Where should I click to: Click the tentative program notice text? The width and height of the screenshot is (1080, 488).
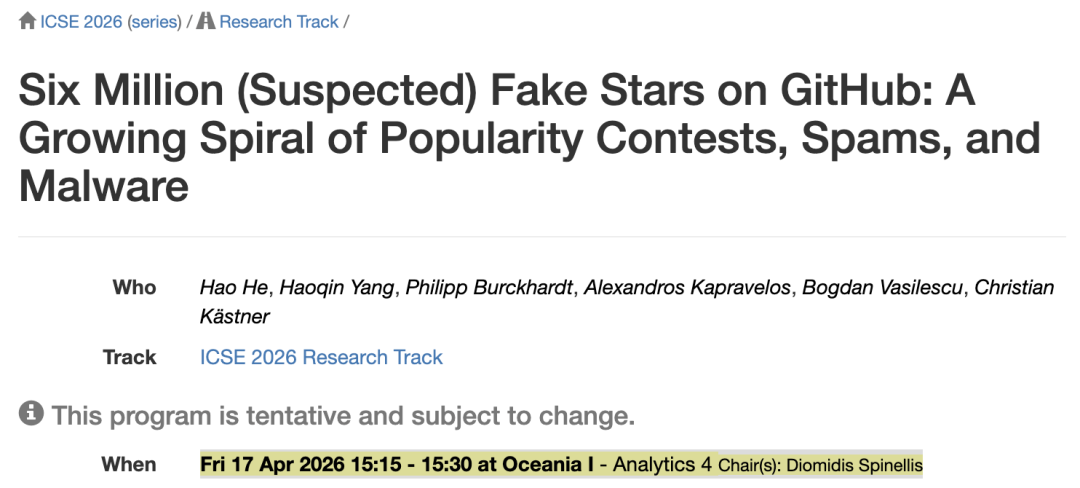point(342,415)
